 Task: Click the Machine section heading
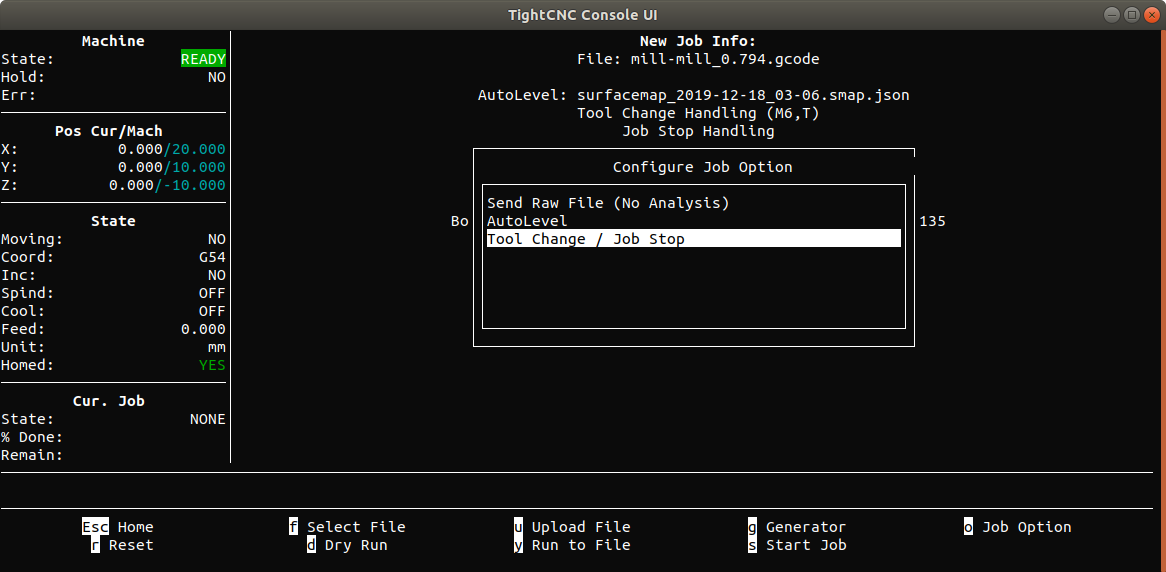click(x=113, y=41)
